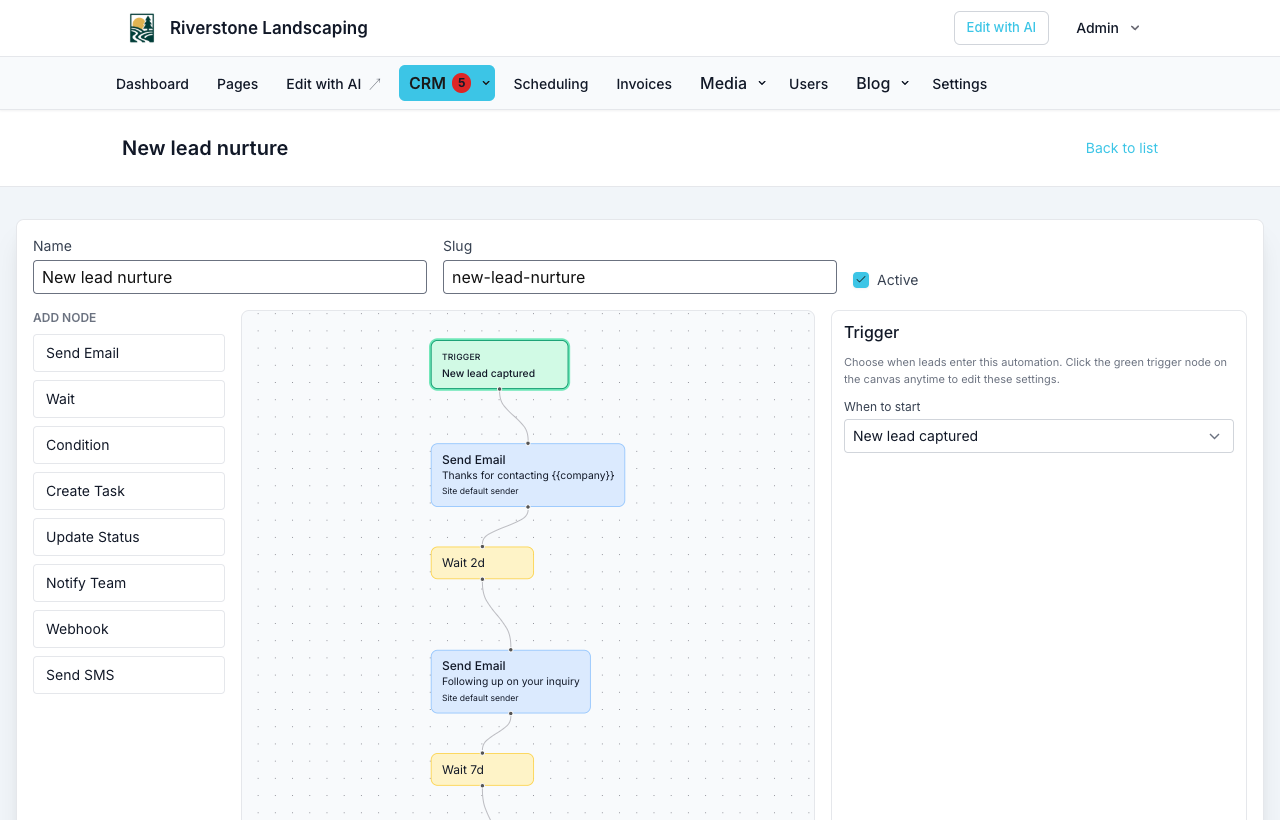1280x820 pixels.
Task: Select the Following up on your inquiry node
Action: coord(511,682)
